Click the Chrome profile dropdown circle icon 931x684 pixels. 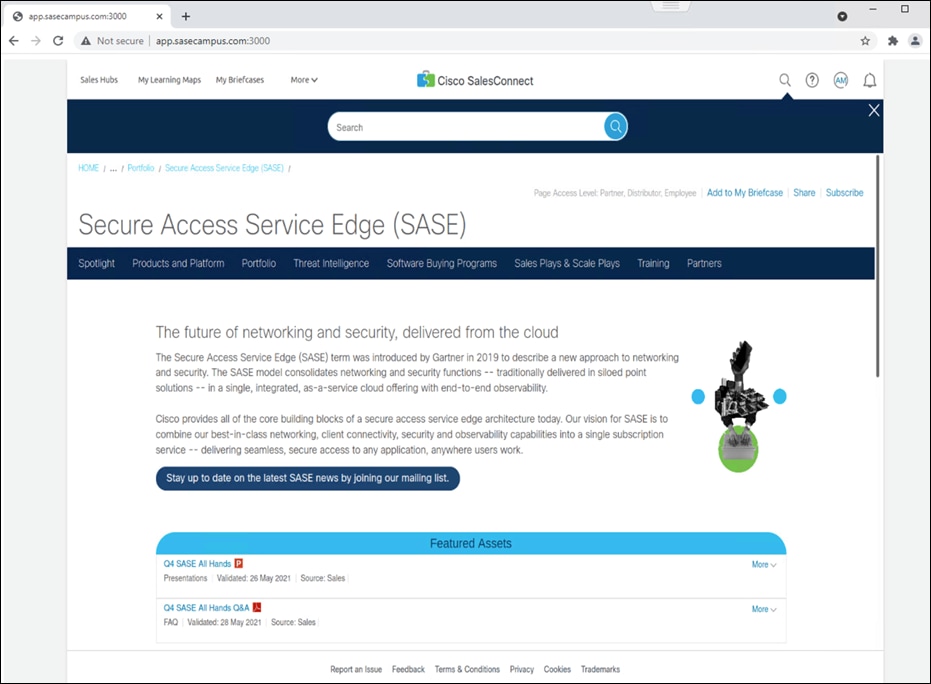click(x=842, y=17)
